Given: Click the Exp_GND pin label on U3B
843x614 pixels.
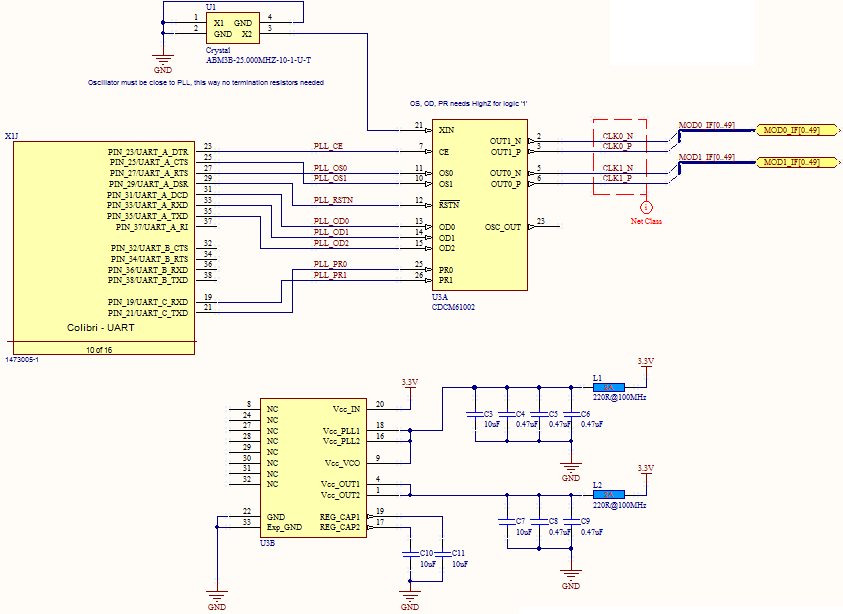Looking at the screenshot, I should [284, 527].
